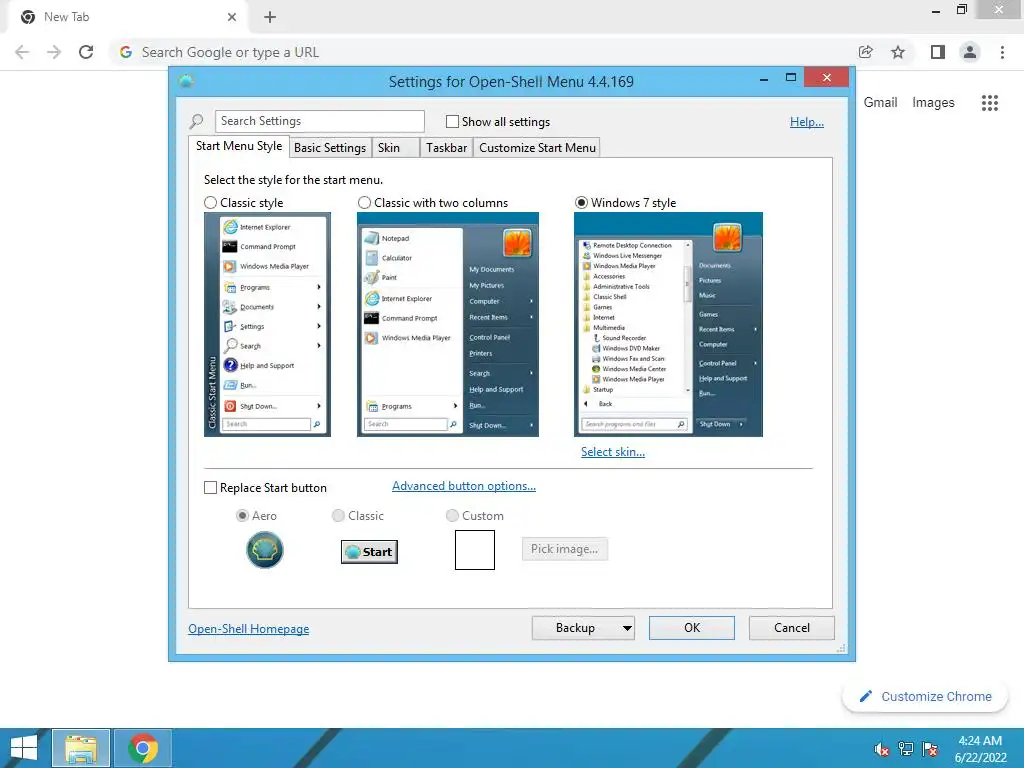
Task: Open File Explorer from taskbar
Action: (81, 748)
